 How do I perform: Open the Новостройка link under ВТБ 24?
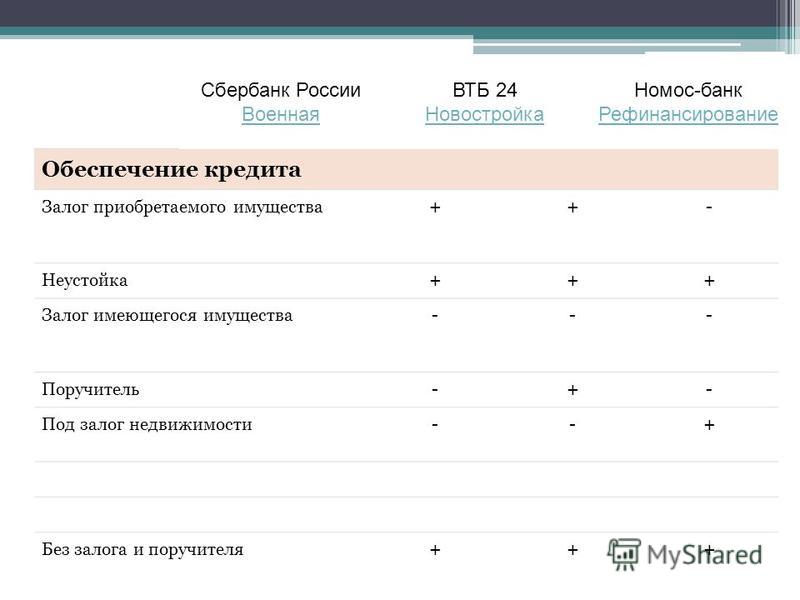coord(484,114)
